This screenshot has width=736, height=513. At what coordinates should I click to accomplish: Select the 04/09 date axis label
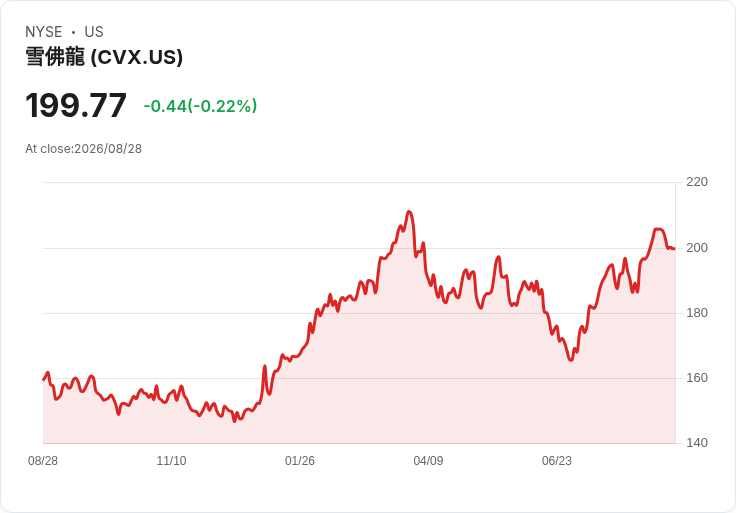[428, 461]
